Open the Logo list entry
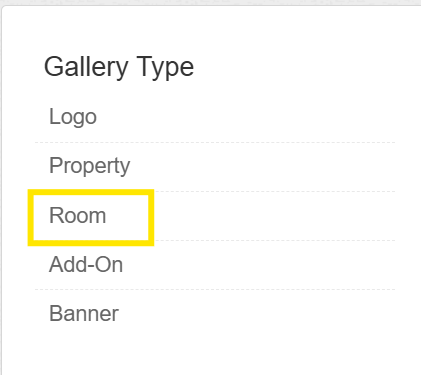Image resolution: width=421 pixels, height=375 pixels. 73,117
